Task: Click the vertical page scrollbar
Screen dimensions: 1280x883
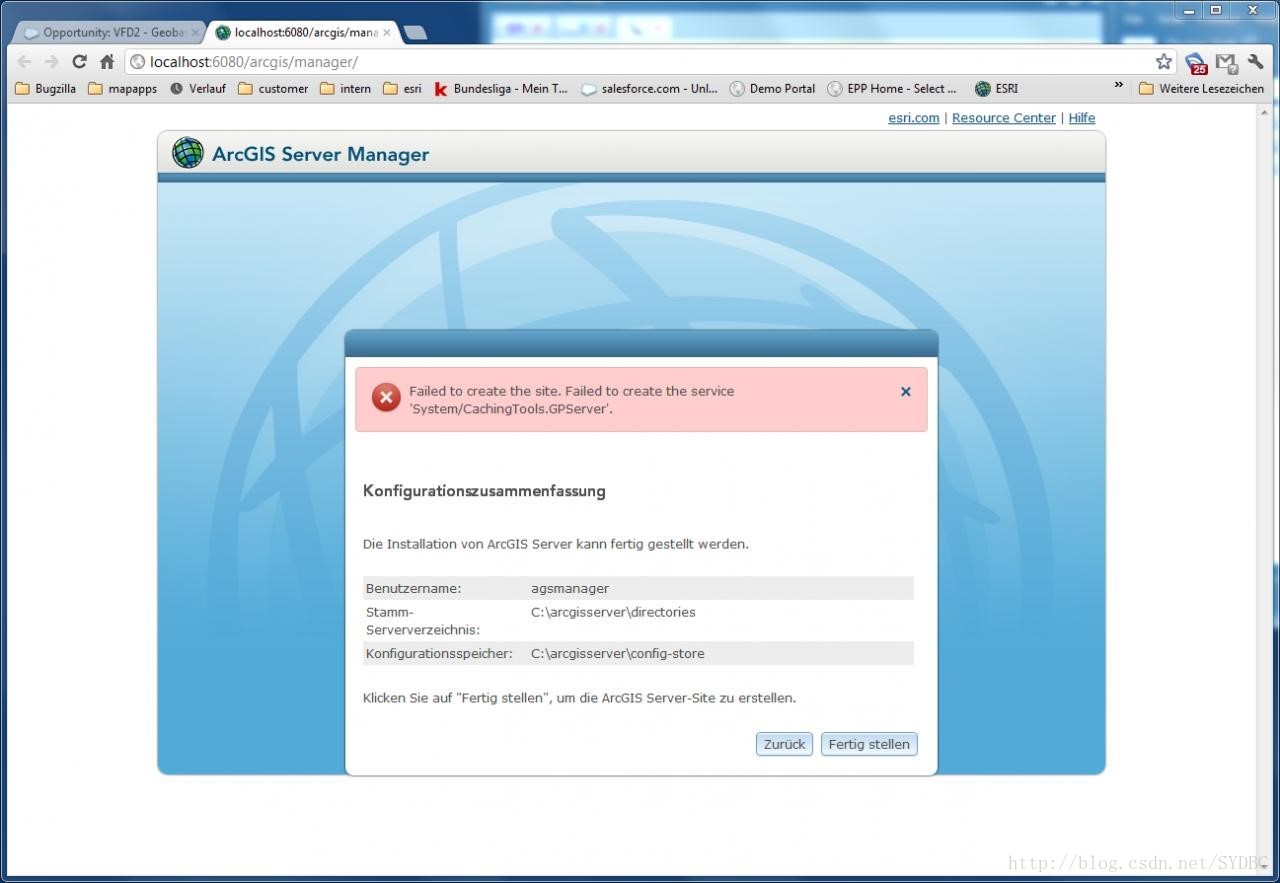Action: 1265,490
